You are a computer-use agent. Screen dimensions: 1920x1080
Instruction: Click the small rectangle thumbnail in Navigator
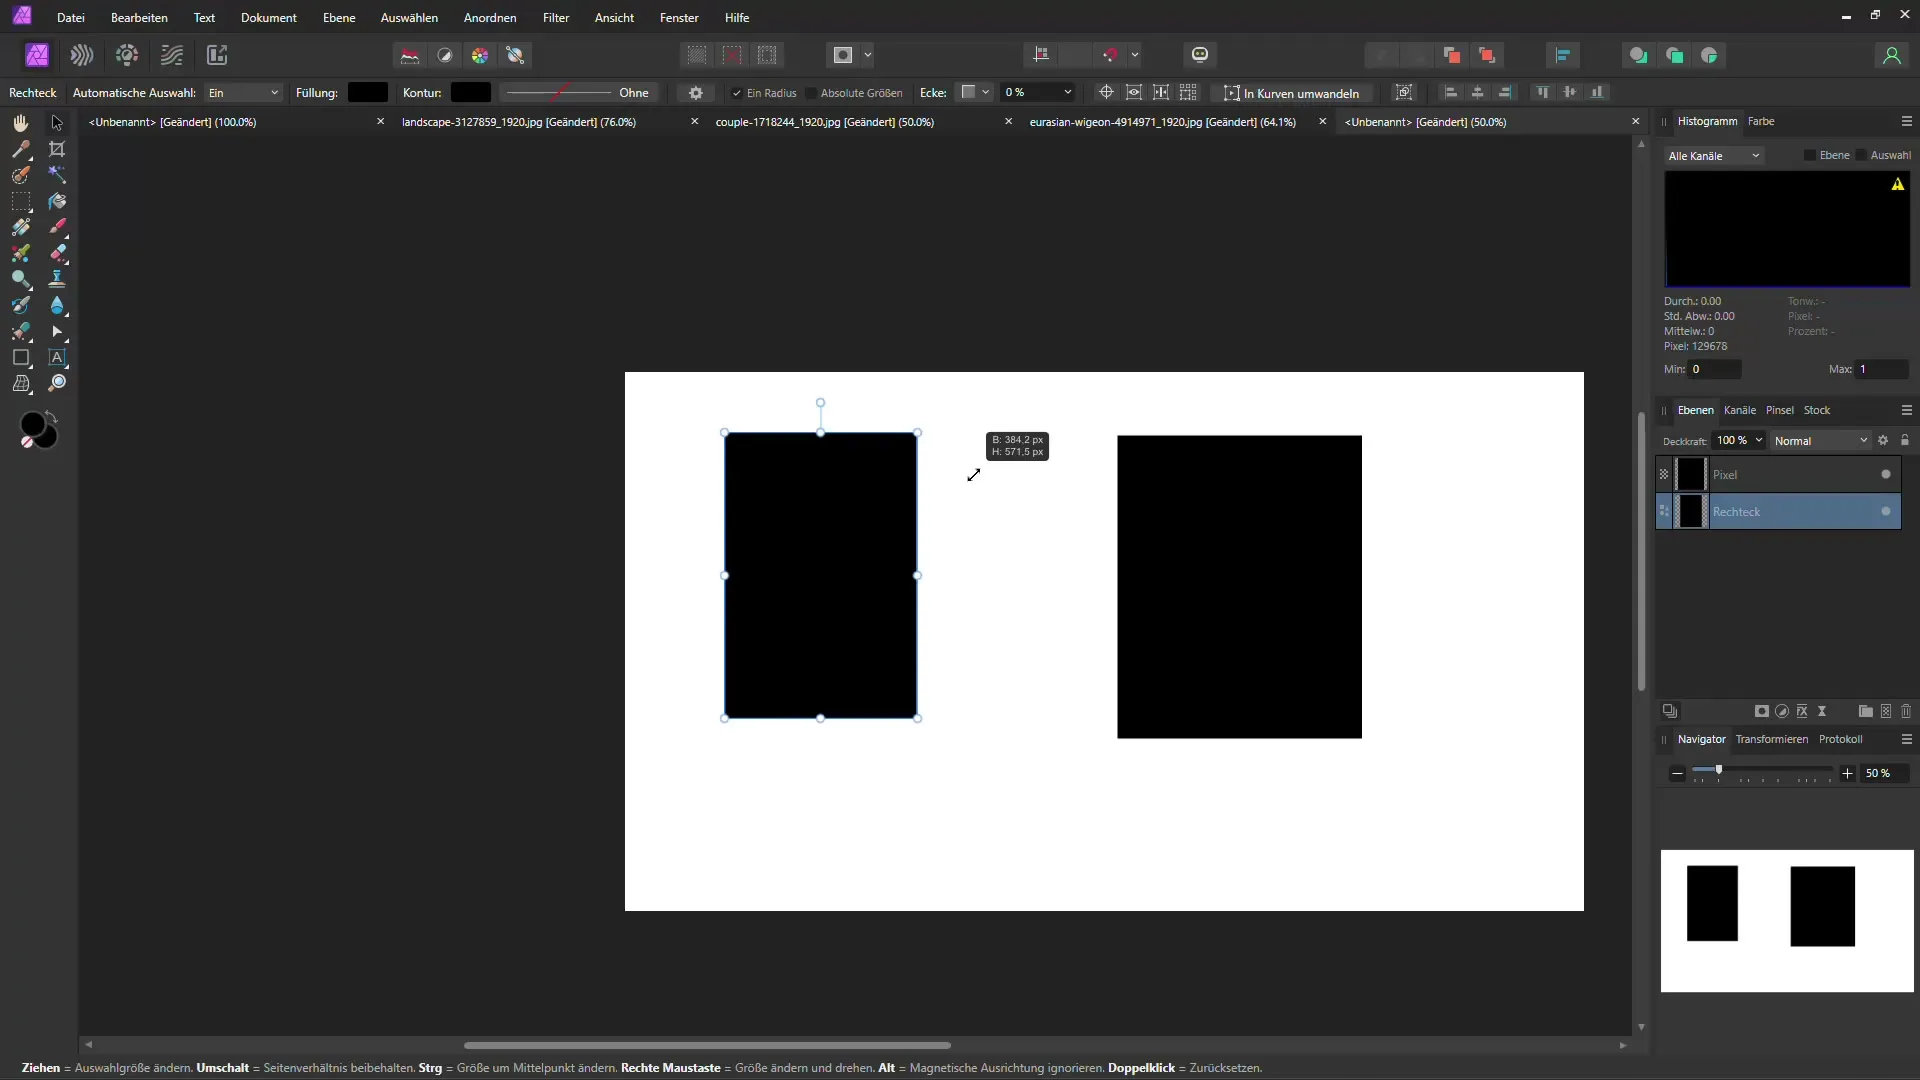click(x=1710, y=903)
